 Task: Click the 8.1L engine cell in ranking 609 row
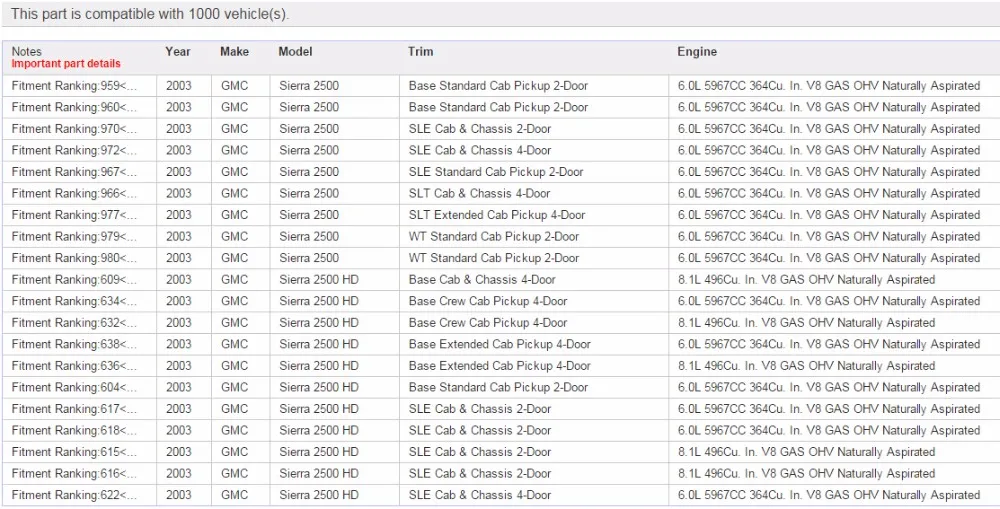pyautogui.click(x=834, y=280)
